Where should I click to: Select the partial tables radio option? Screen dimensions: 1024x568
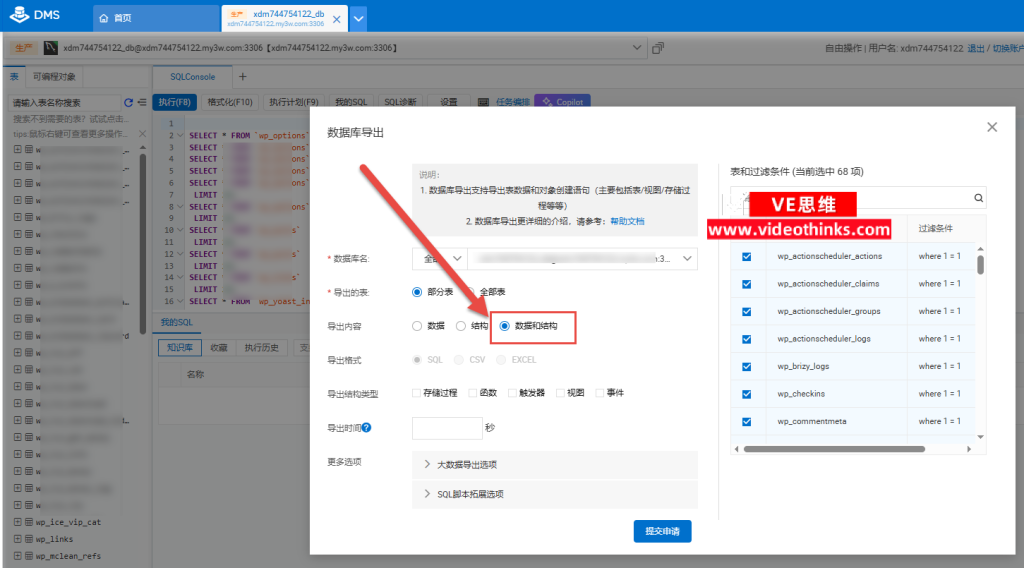pyautogui.click(x=417, y=292)
